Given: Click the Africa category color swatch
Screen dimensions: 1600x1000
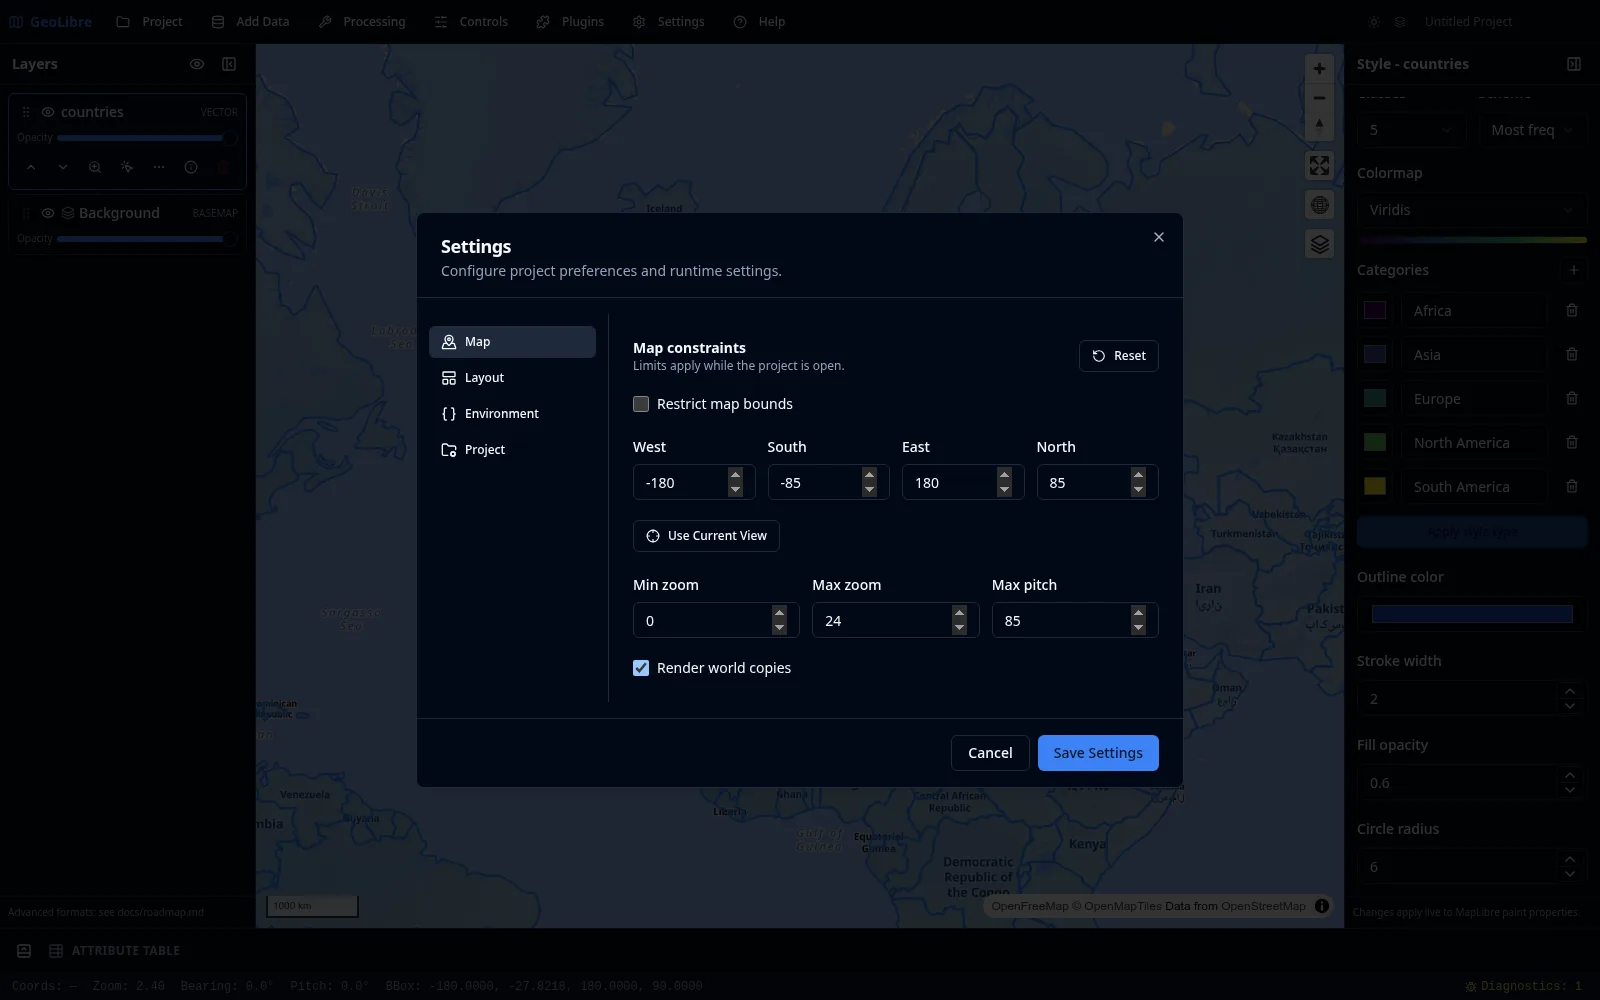Looking at the screenshot, I should pyautogui.click(x=1375, y=311).
